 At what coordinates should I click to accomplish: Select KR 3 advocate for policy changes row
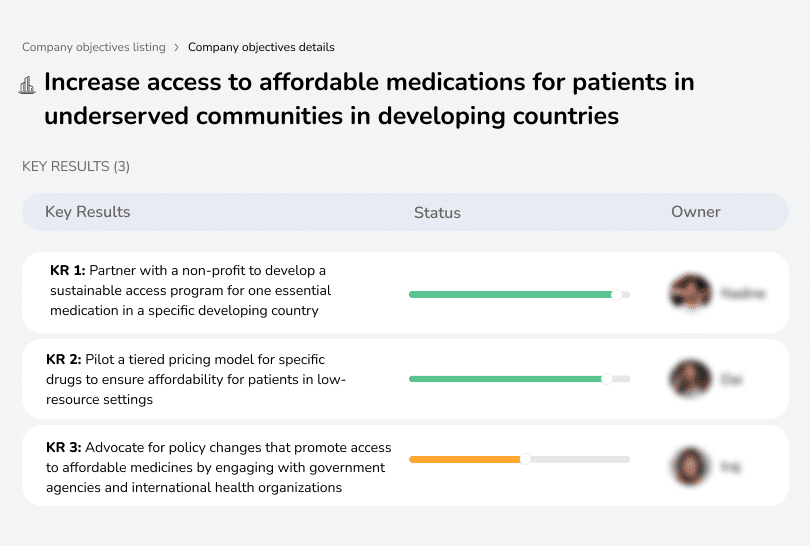218,467
